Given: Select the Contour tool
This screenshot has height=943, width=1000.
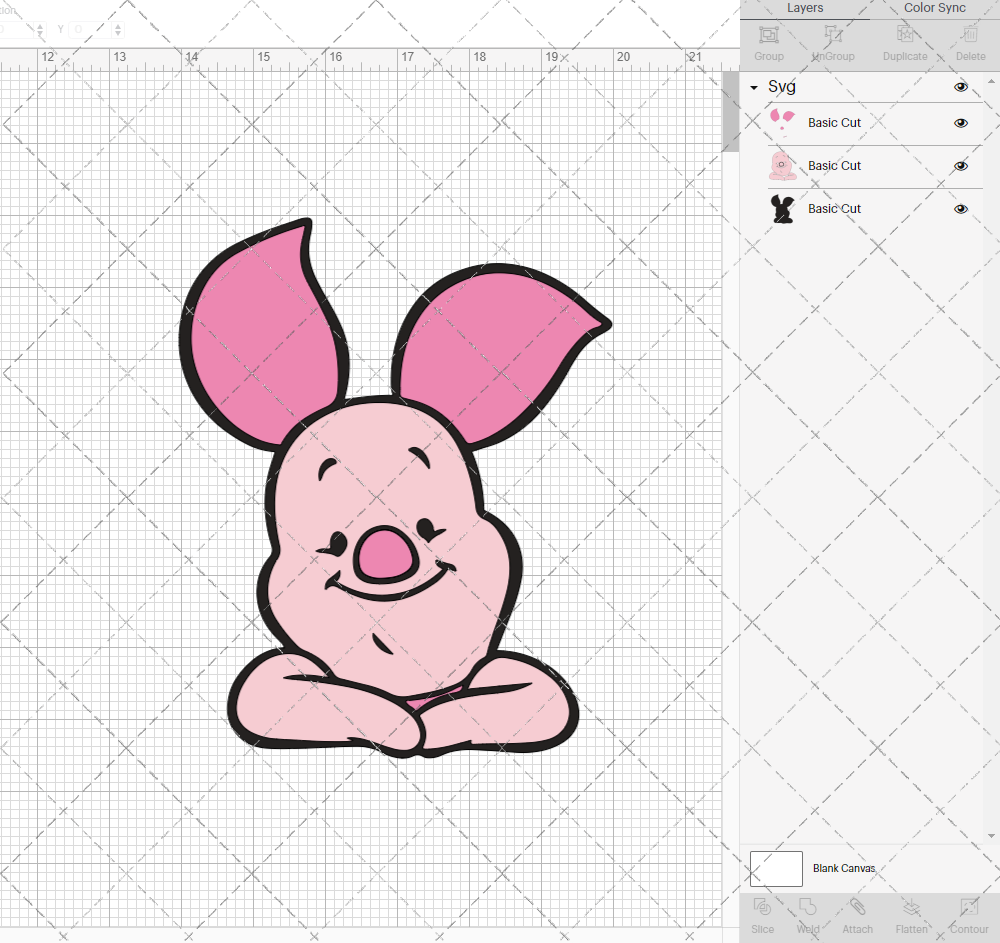Looking at the screenshot, I should point(969,907).
